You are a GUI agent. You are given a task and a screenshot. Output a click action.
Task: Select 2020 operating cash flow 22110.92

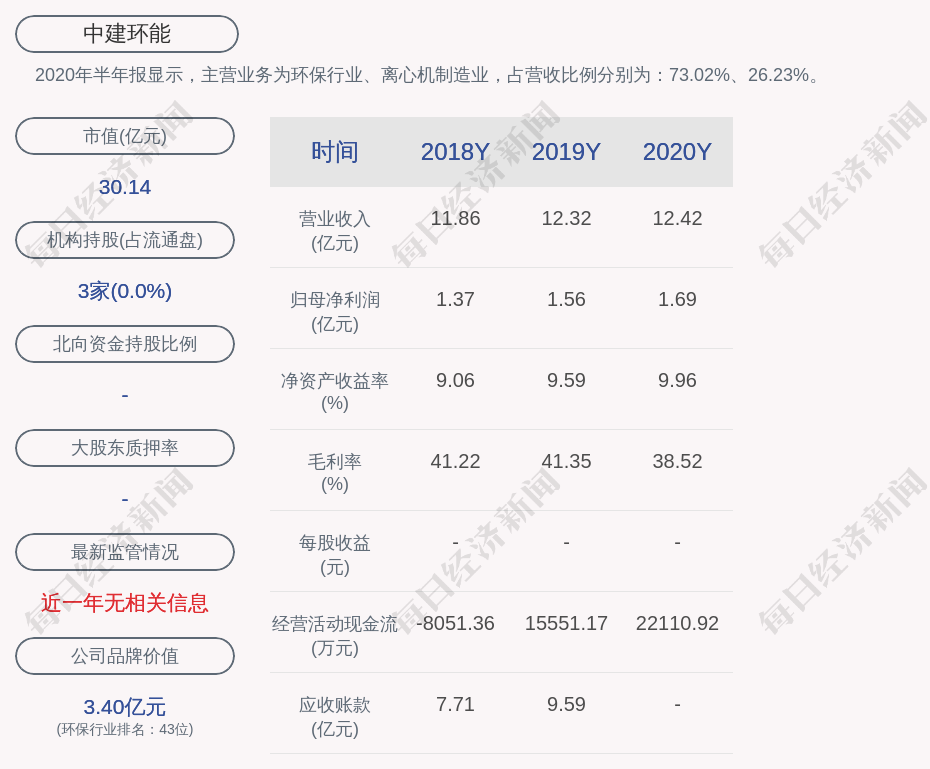pos(677,624)
